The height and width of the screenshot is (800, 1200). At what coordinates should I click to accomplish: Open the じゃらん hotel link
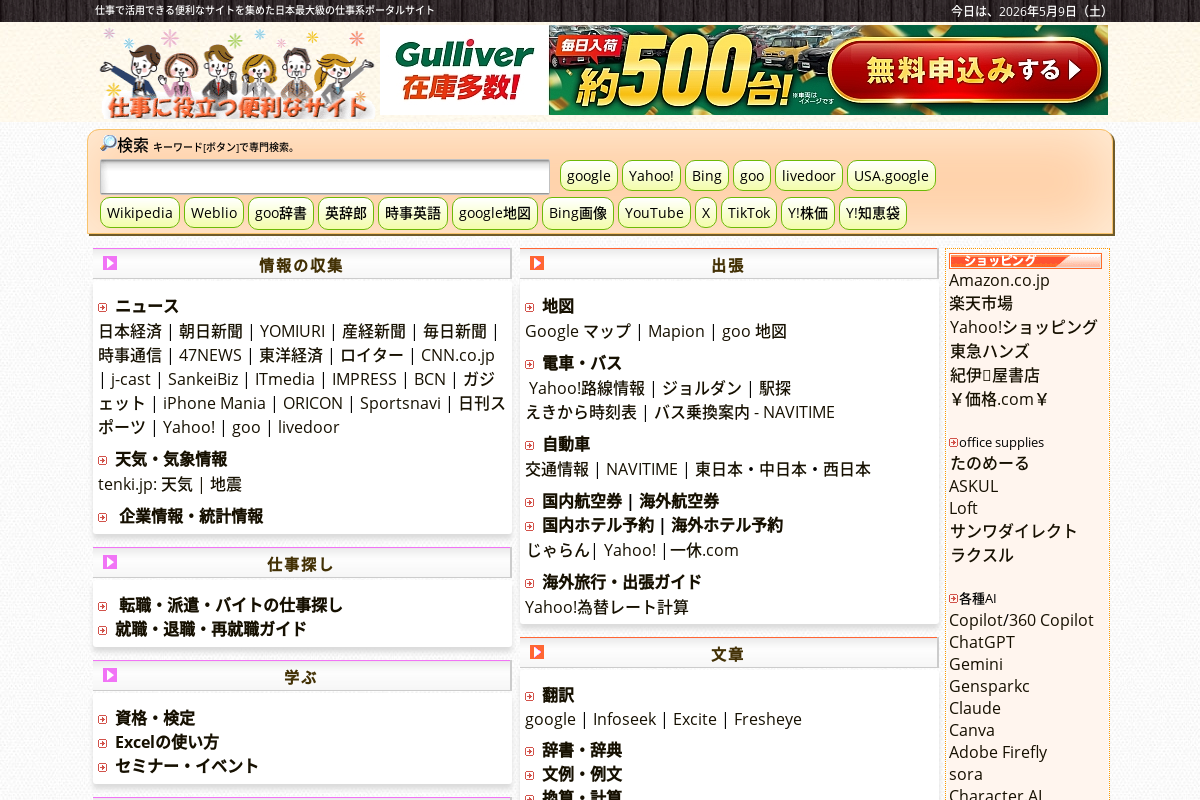tap(559, 550)
